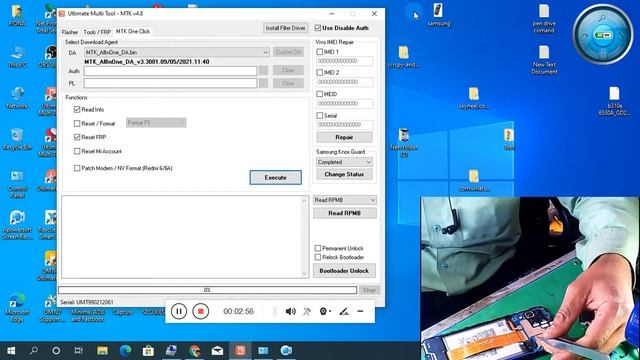Open the pen drive comand file
640x360 pixels.
tap(544, 19)
